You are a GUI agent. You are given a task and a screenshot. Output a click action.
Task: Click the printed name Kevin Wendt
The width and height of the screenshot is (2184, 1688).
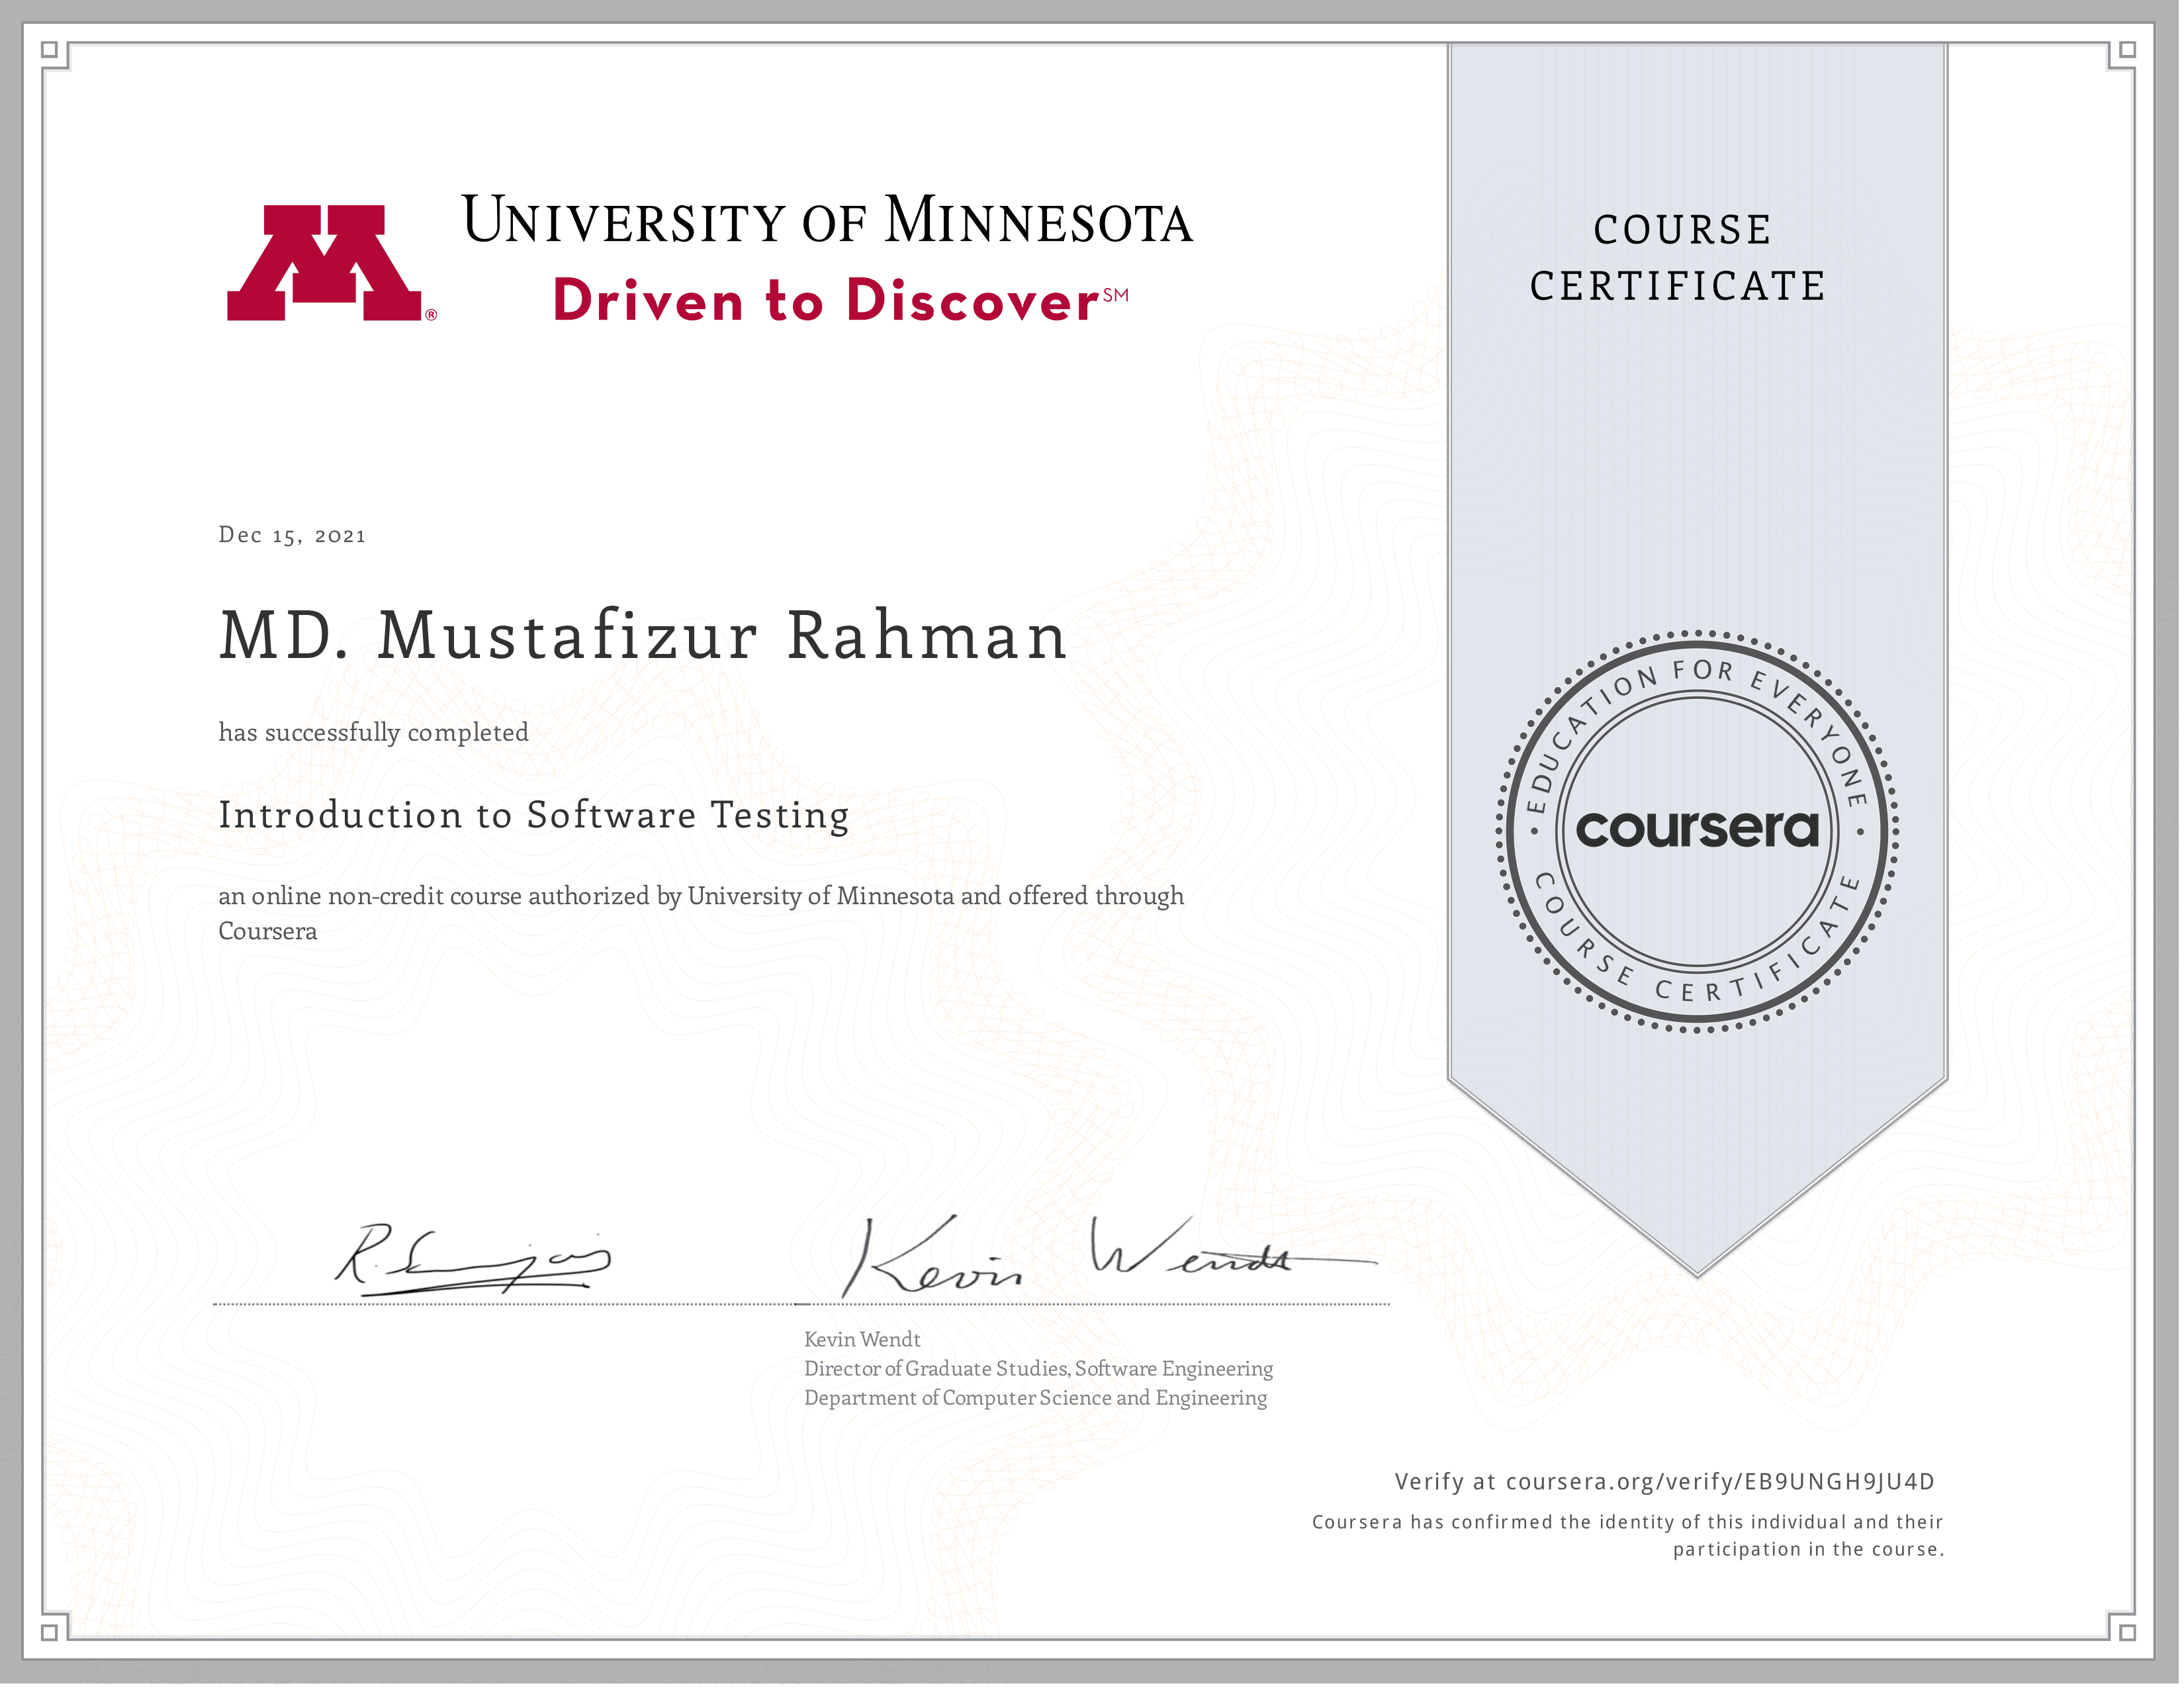[x=862, y=1340]
